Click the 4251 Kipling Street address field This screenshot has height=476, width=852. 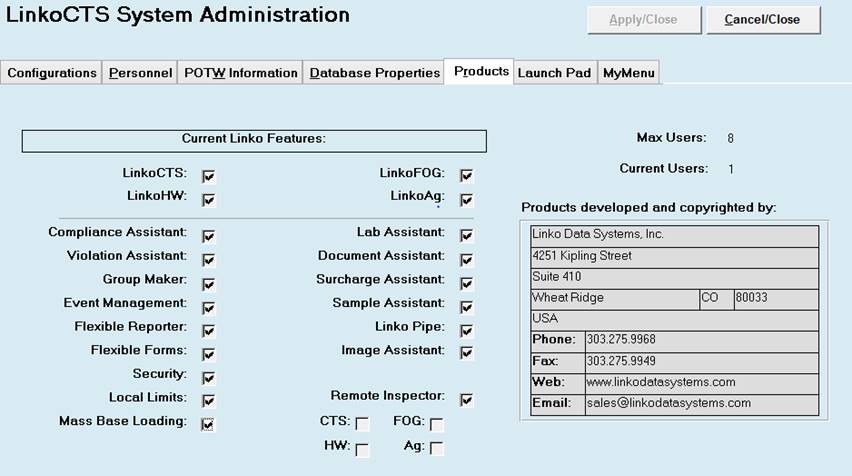click(674, 258)
